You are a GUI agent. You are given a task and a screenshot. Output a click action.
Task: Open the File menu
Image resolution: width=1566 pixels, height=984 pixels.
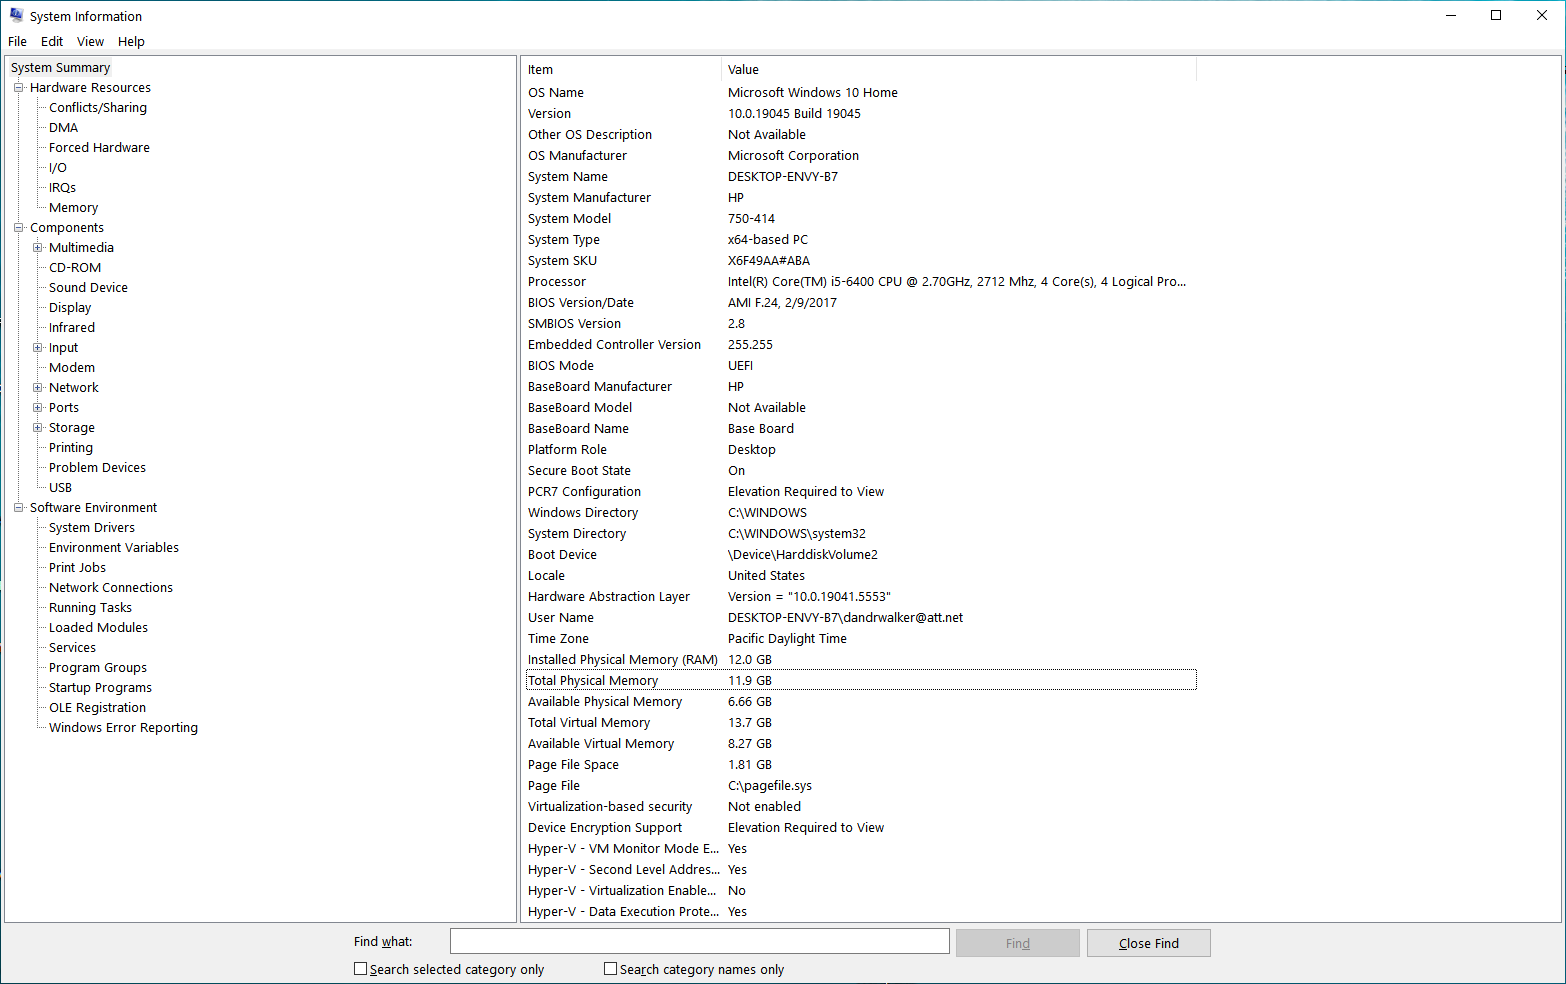tap(17, 41)
